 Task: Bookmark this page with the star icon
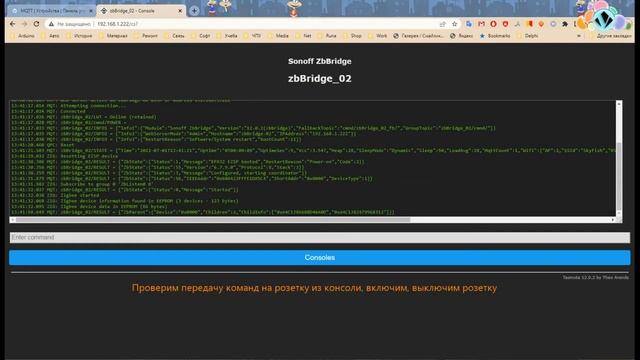point(454,24)
